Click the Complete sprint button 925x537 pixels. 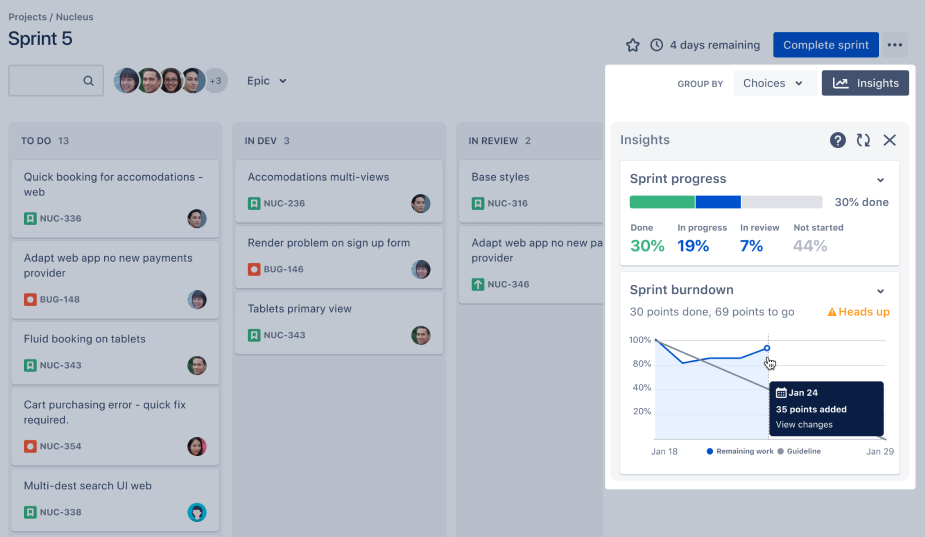pos(825,45)
